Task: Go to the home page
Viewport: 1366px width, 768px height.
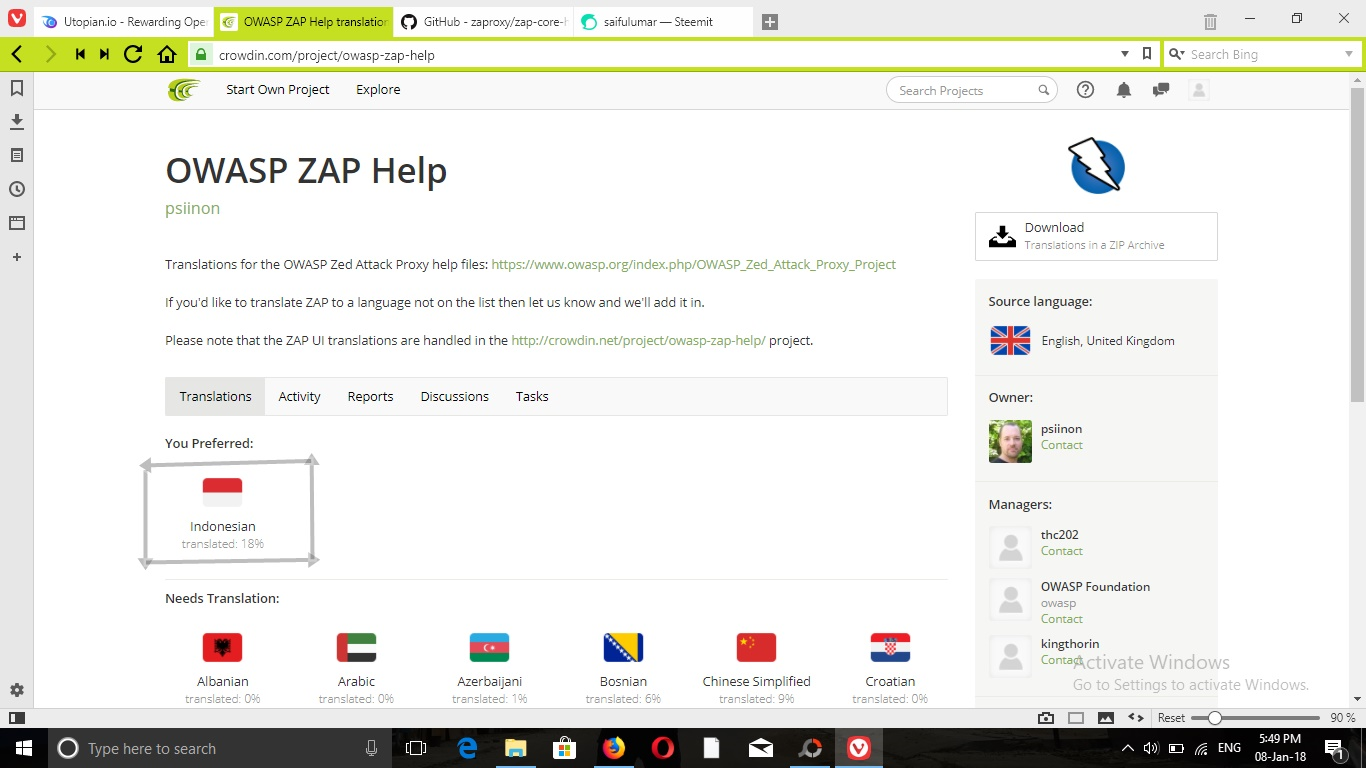Action: 167,55
